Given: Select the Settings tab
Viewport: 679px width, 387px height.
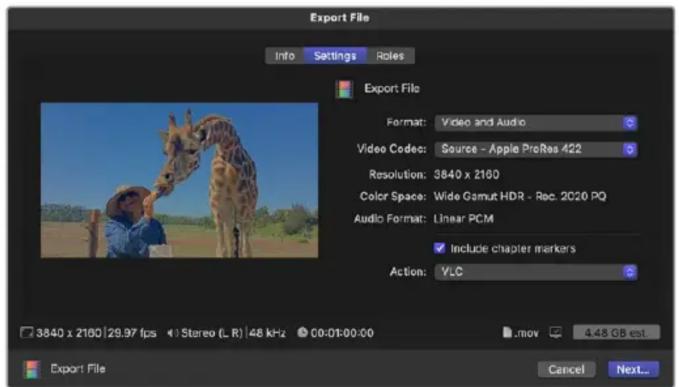Looking at the screenshot, I should [335, 56].
